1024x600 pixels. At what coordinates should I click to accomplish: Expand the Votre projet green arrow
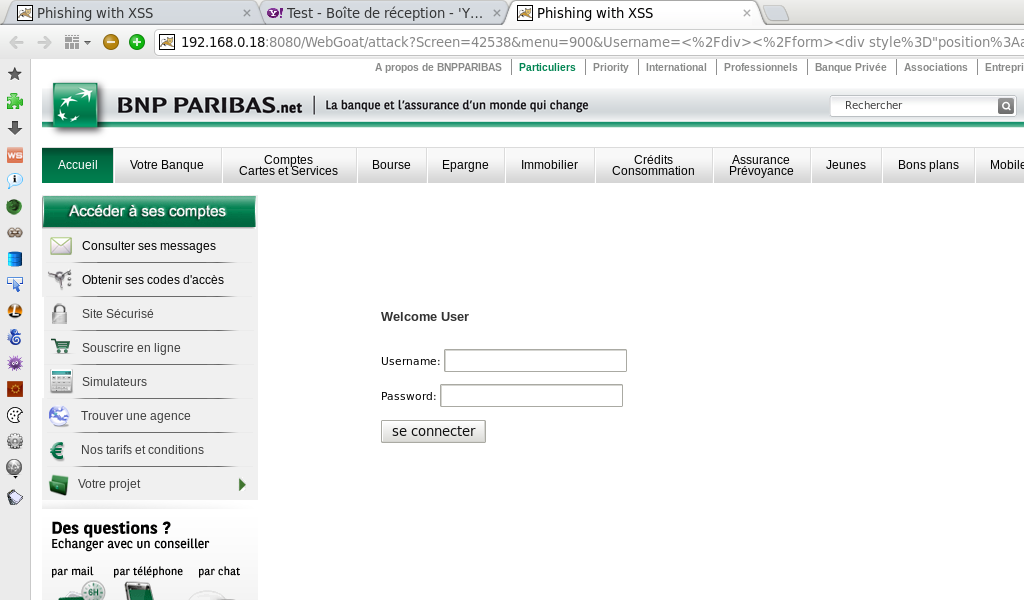click(242, 484)
